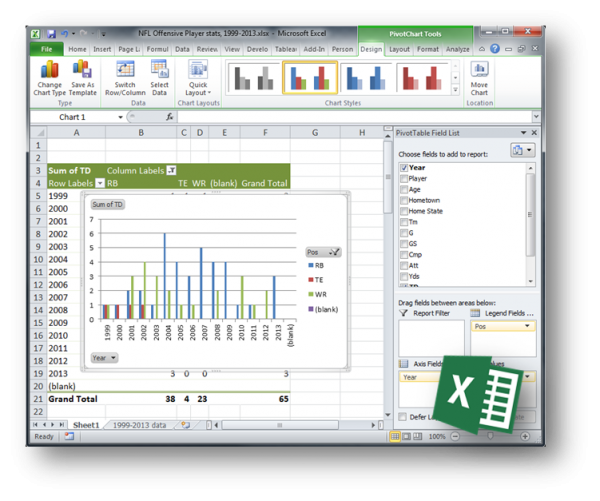
Task: Open the File tab
Action: click(47, 49)
